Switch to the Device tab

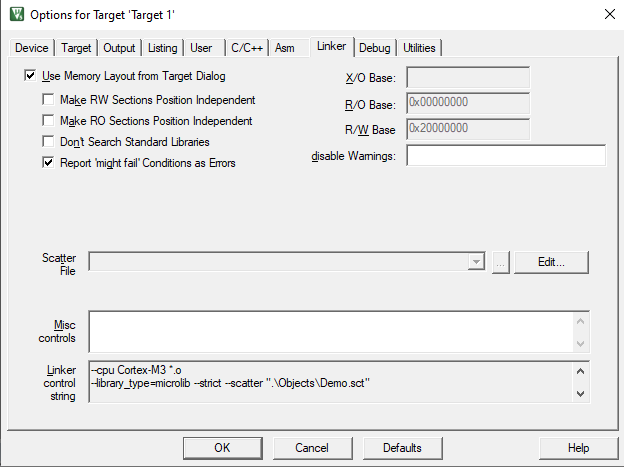pos(31,48)
